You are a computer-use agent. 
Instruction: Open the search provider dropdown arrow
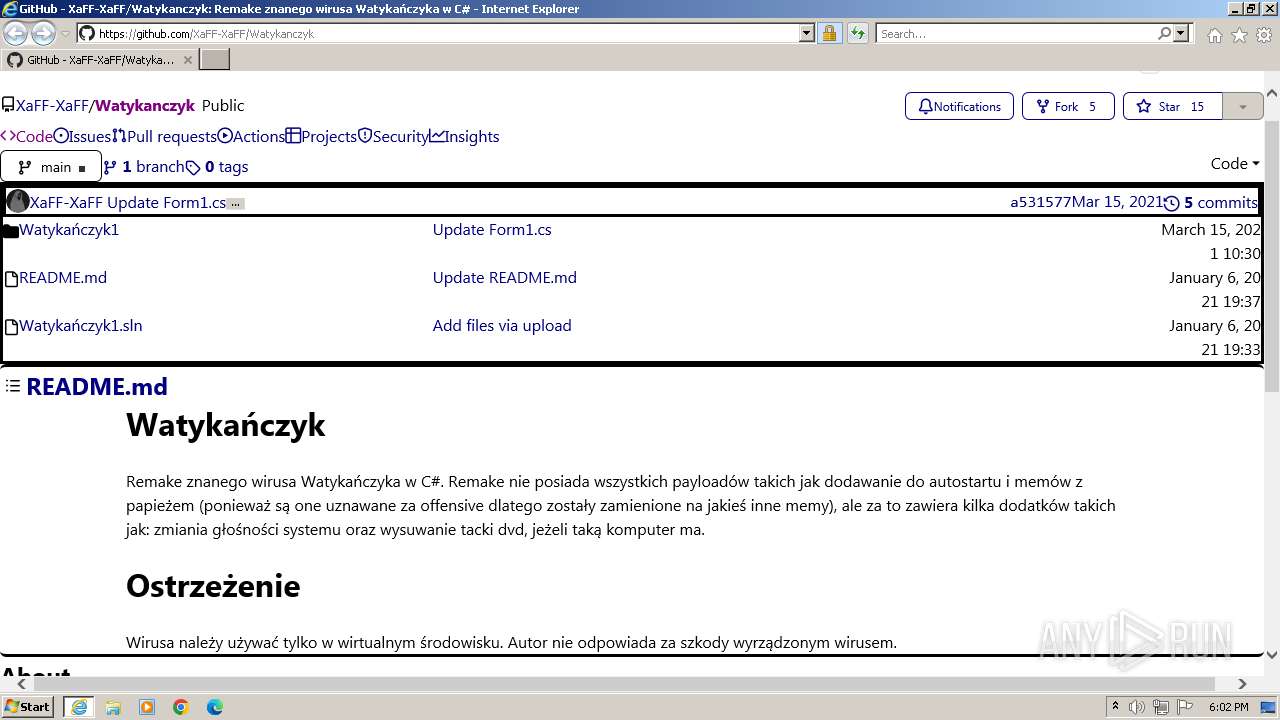tap(1182, 33)
